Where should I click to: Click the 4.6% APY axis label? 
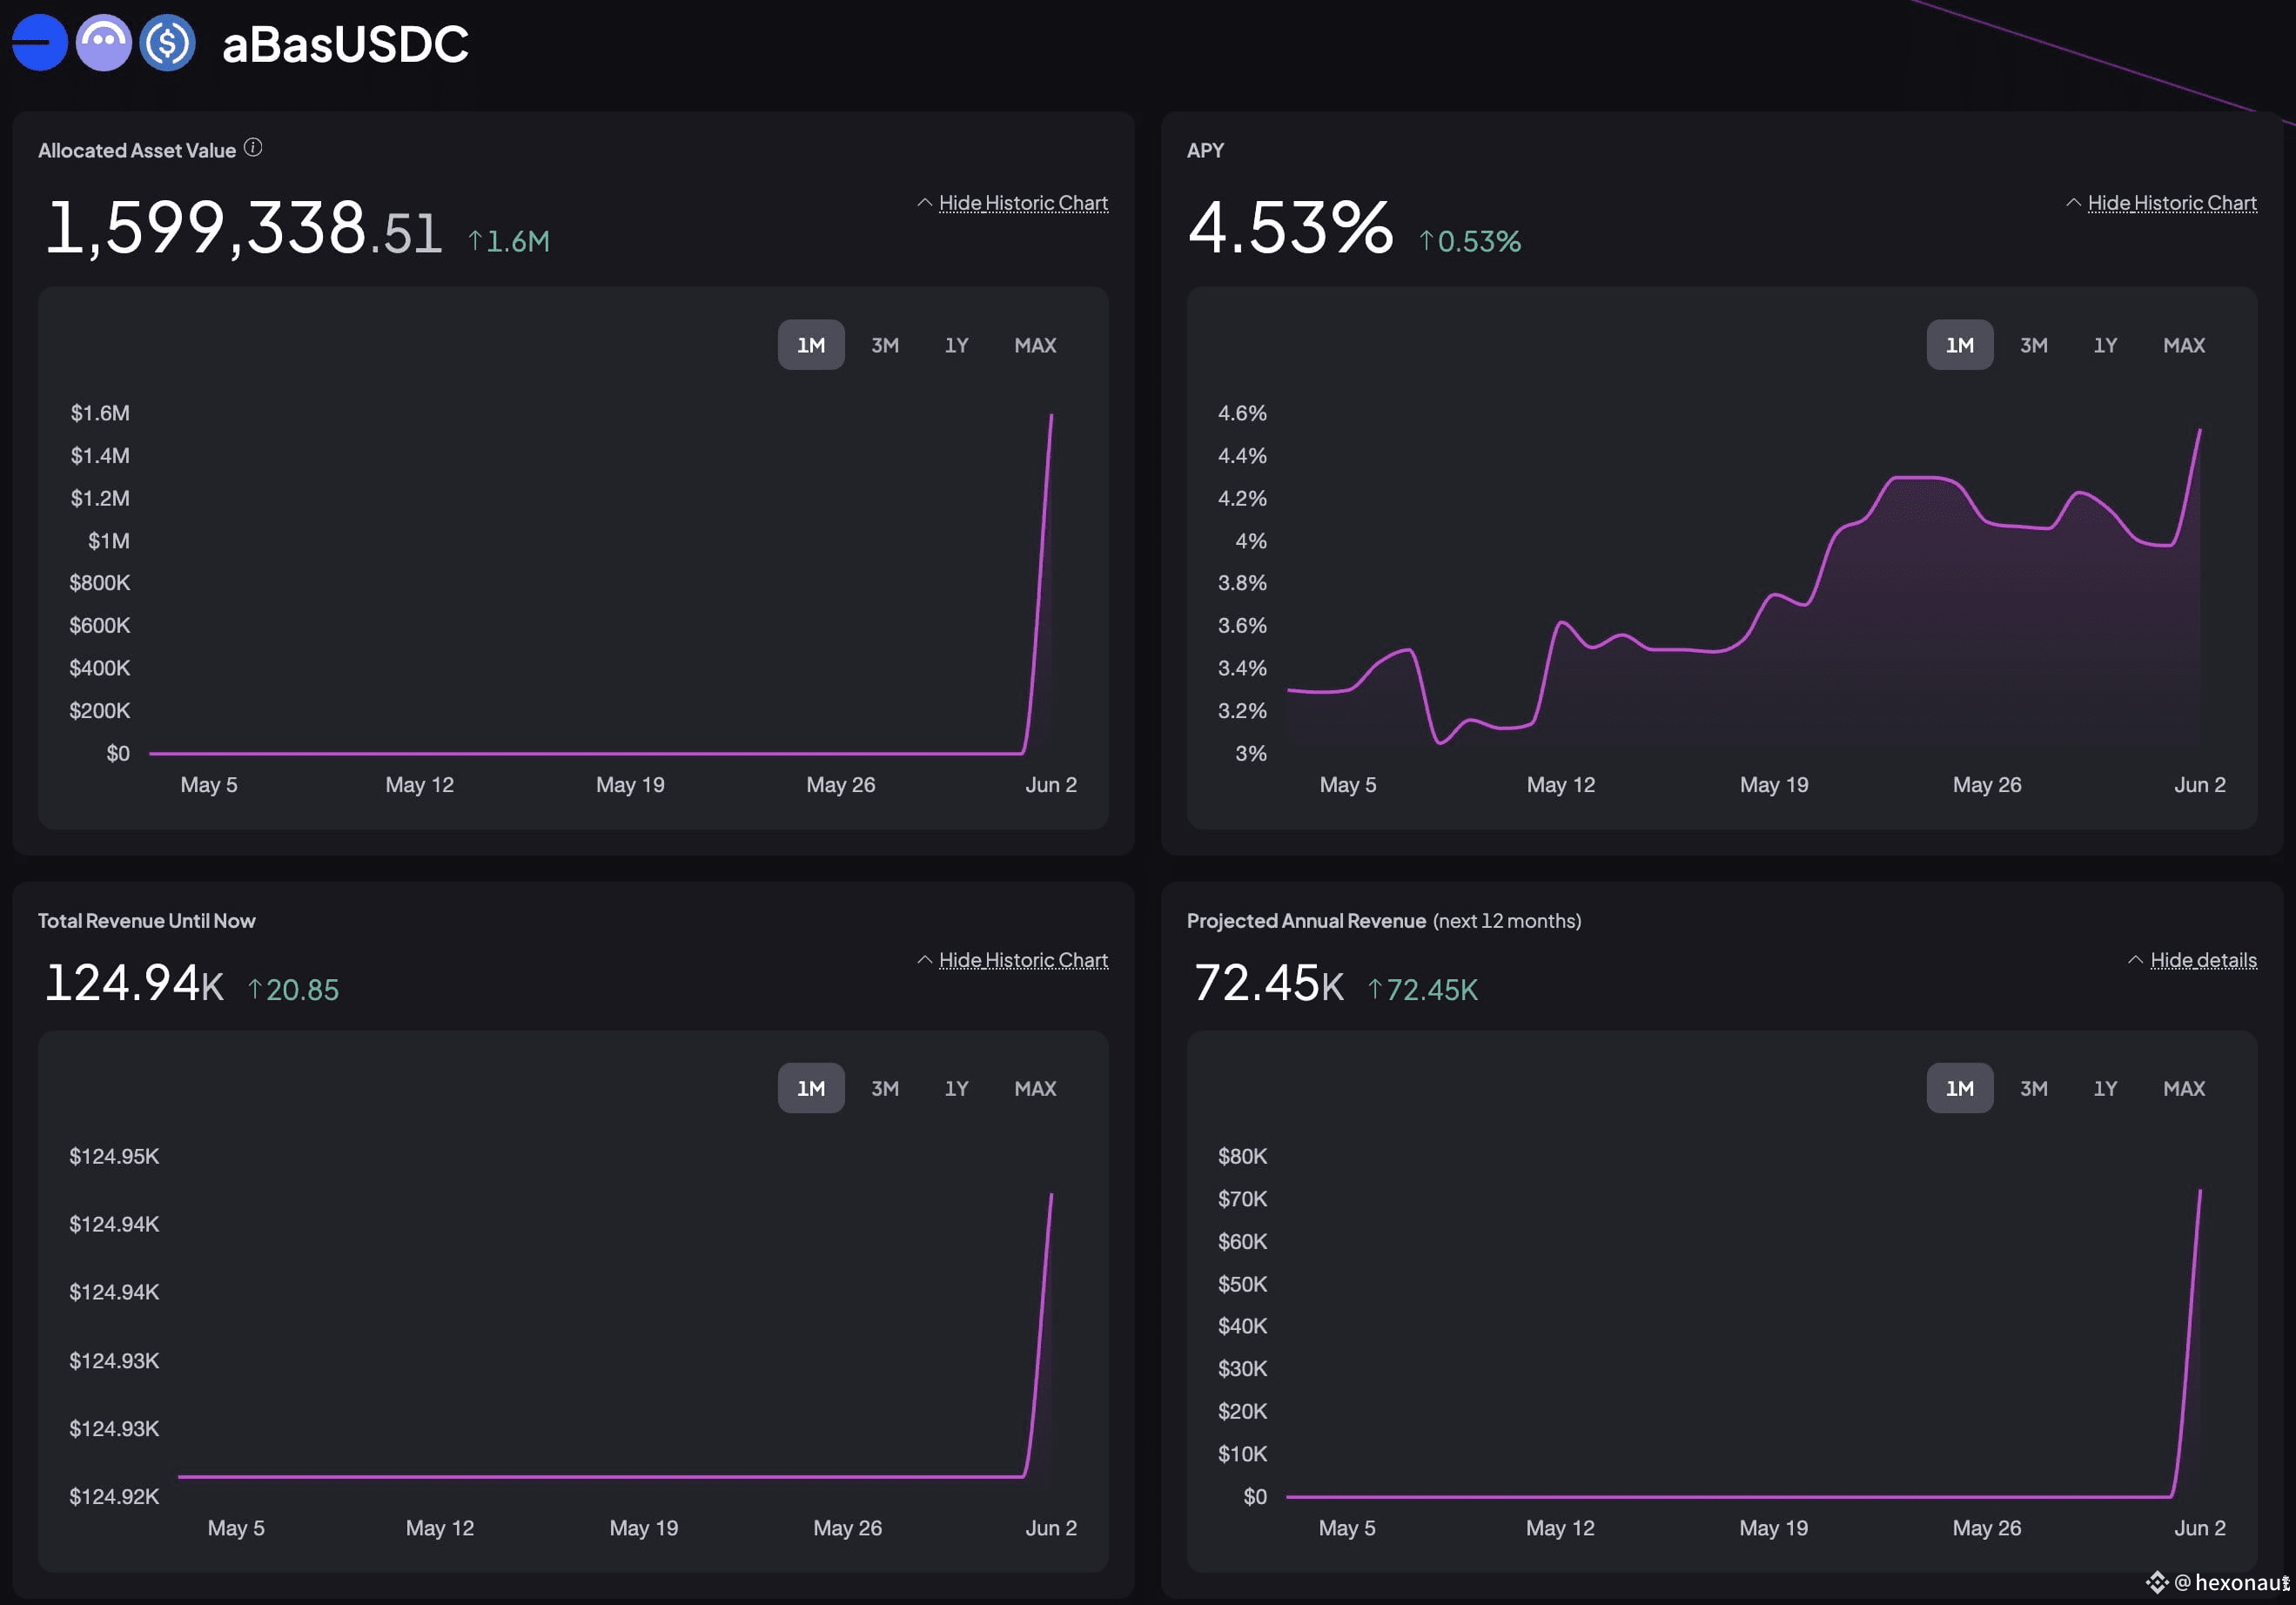pyautogui.click(x=1242, y=413)
